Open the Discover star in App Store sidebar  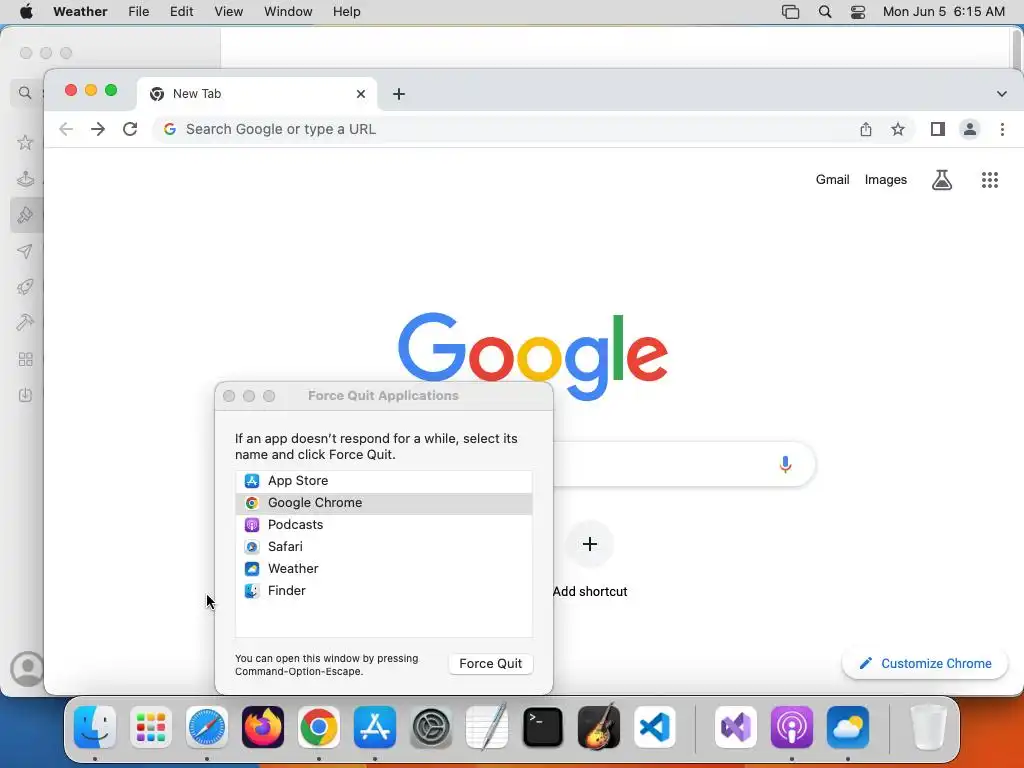(x=25, y=142)
